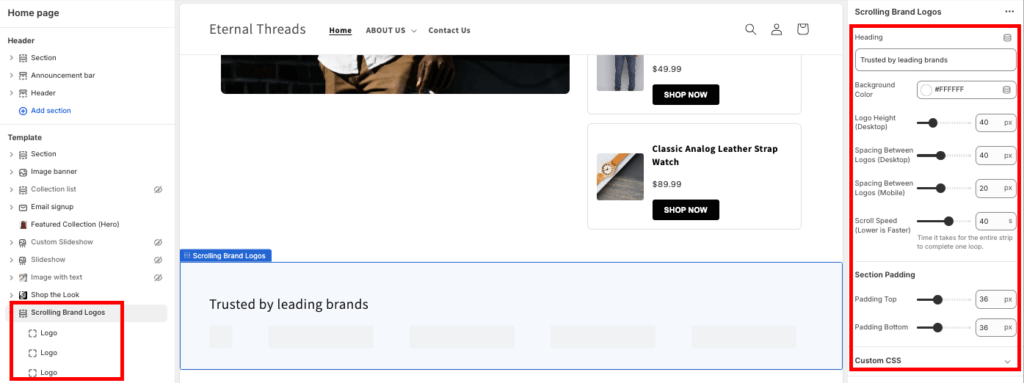Click the Eternal Threads store name

257,29
